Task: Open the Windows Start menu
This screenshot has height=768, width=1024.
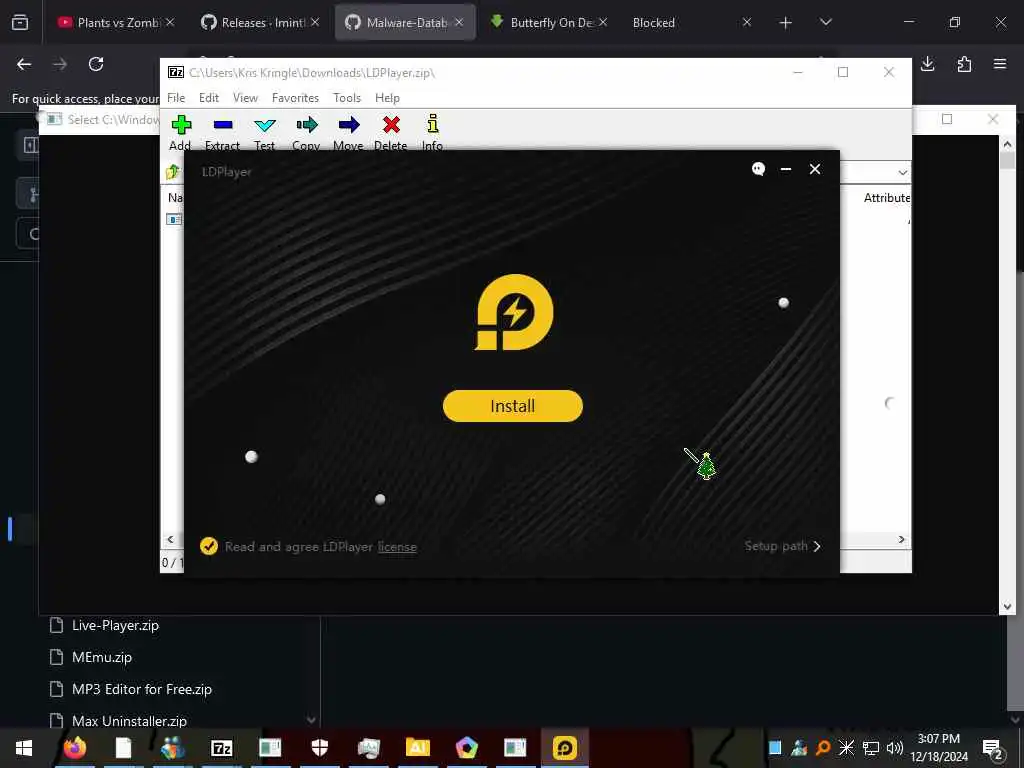Action: point(24,748)
